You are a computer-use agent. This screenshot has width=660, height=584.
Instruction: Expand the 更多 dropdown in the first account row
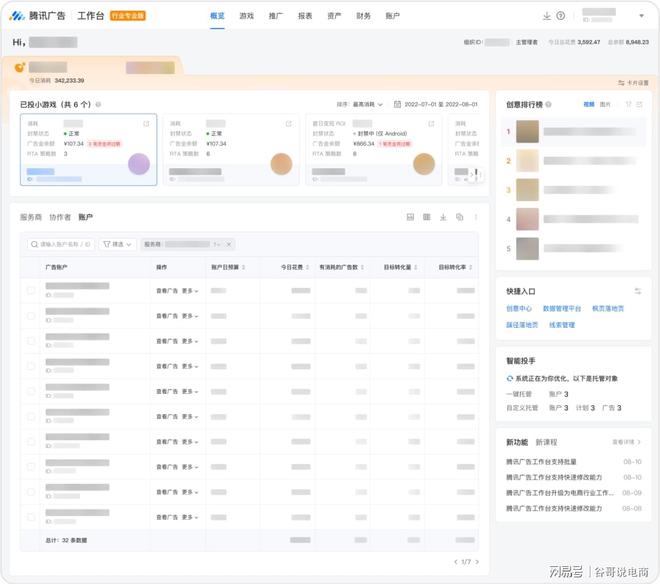coord(190,290)
